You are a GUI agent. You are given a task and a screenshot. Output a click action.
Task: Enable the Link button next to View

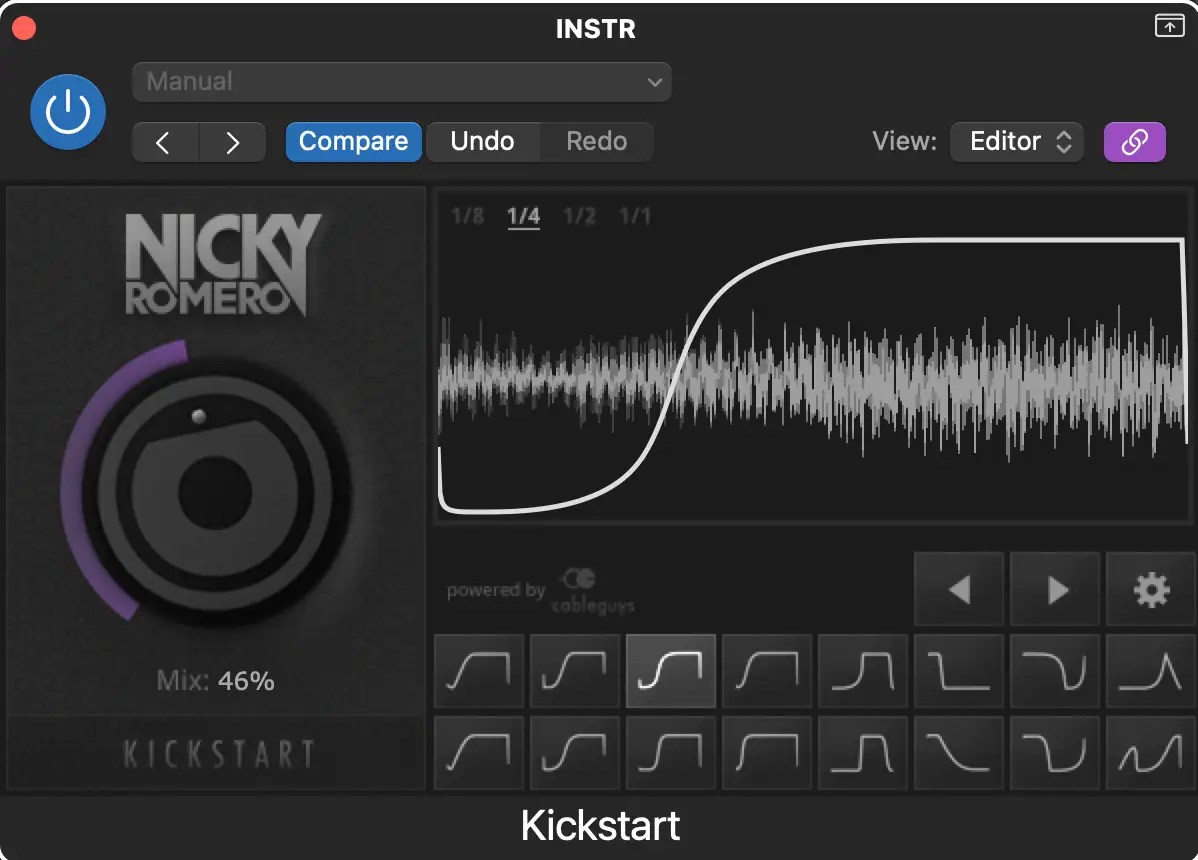[1134, 142]
